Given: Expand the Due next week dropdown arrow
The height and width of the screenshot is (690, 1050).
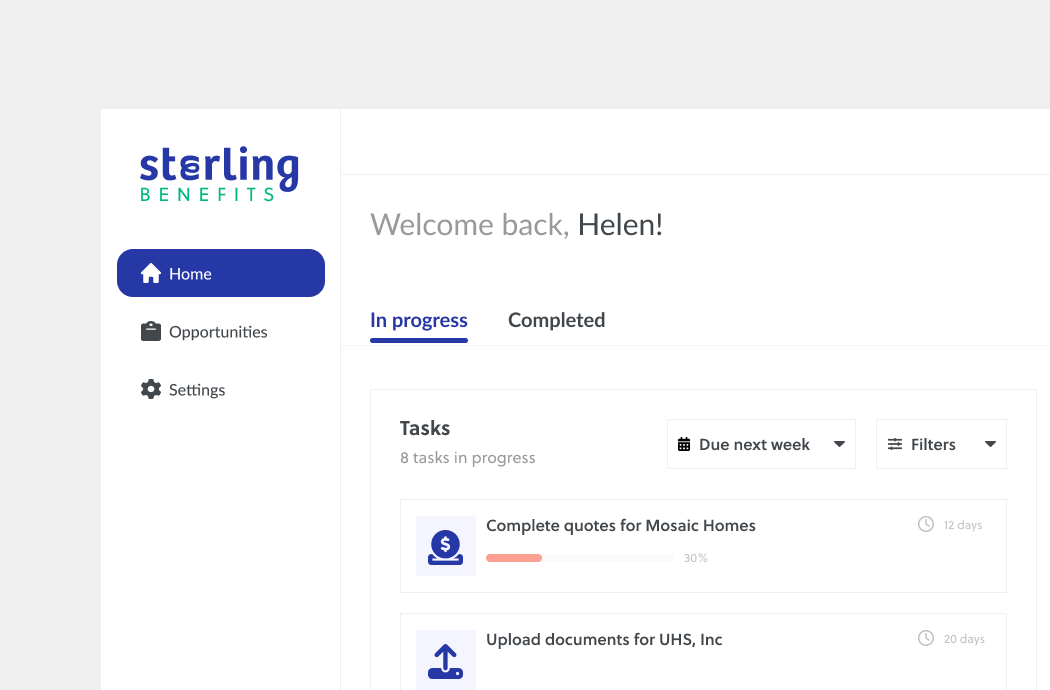Looking at the screenshot, I should pos(839,445).
